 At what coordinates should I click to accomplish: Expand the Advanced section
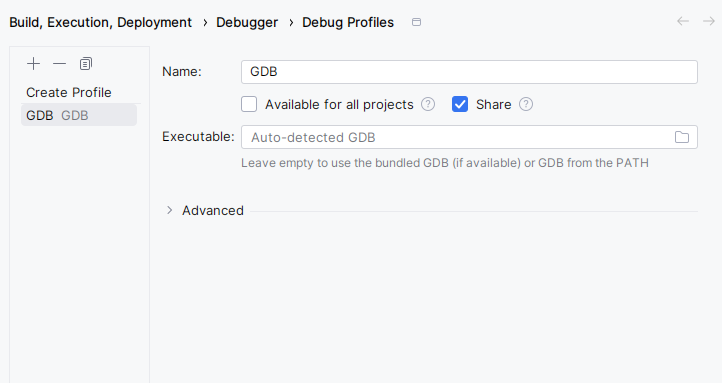pyautogui.click(x=169, y=210)
